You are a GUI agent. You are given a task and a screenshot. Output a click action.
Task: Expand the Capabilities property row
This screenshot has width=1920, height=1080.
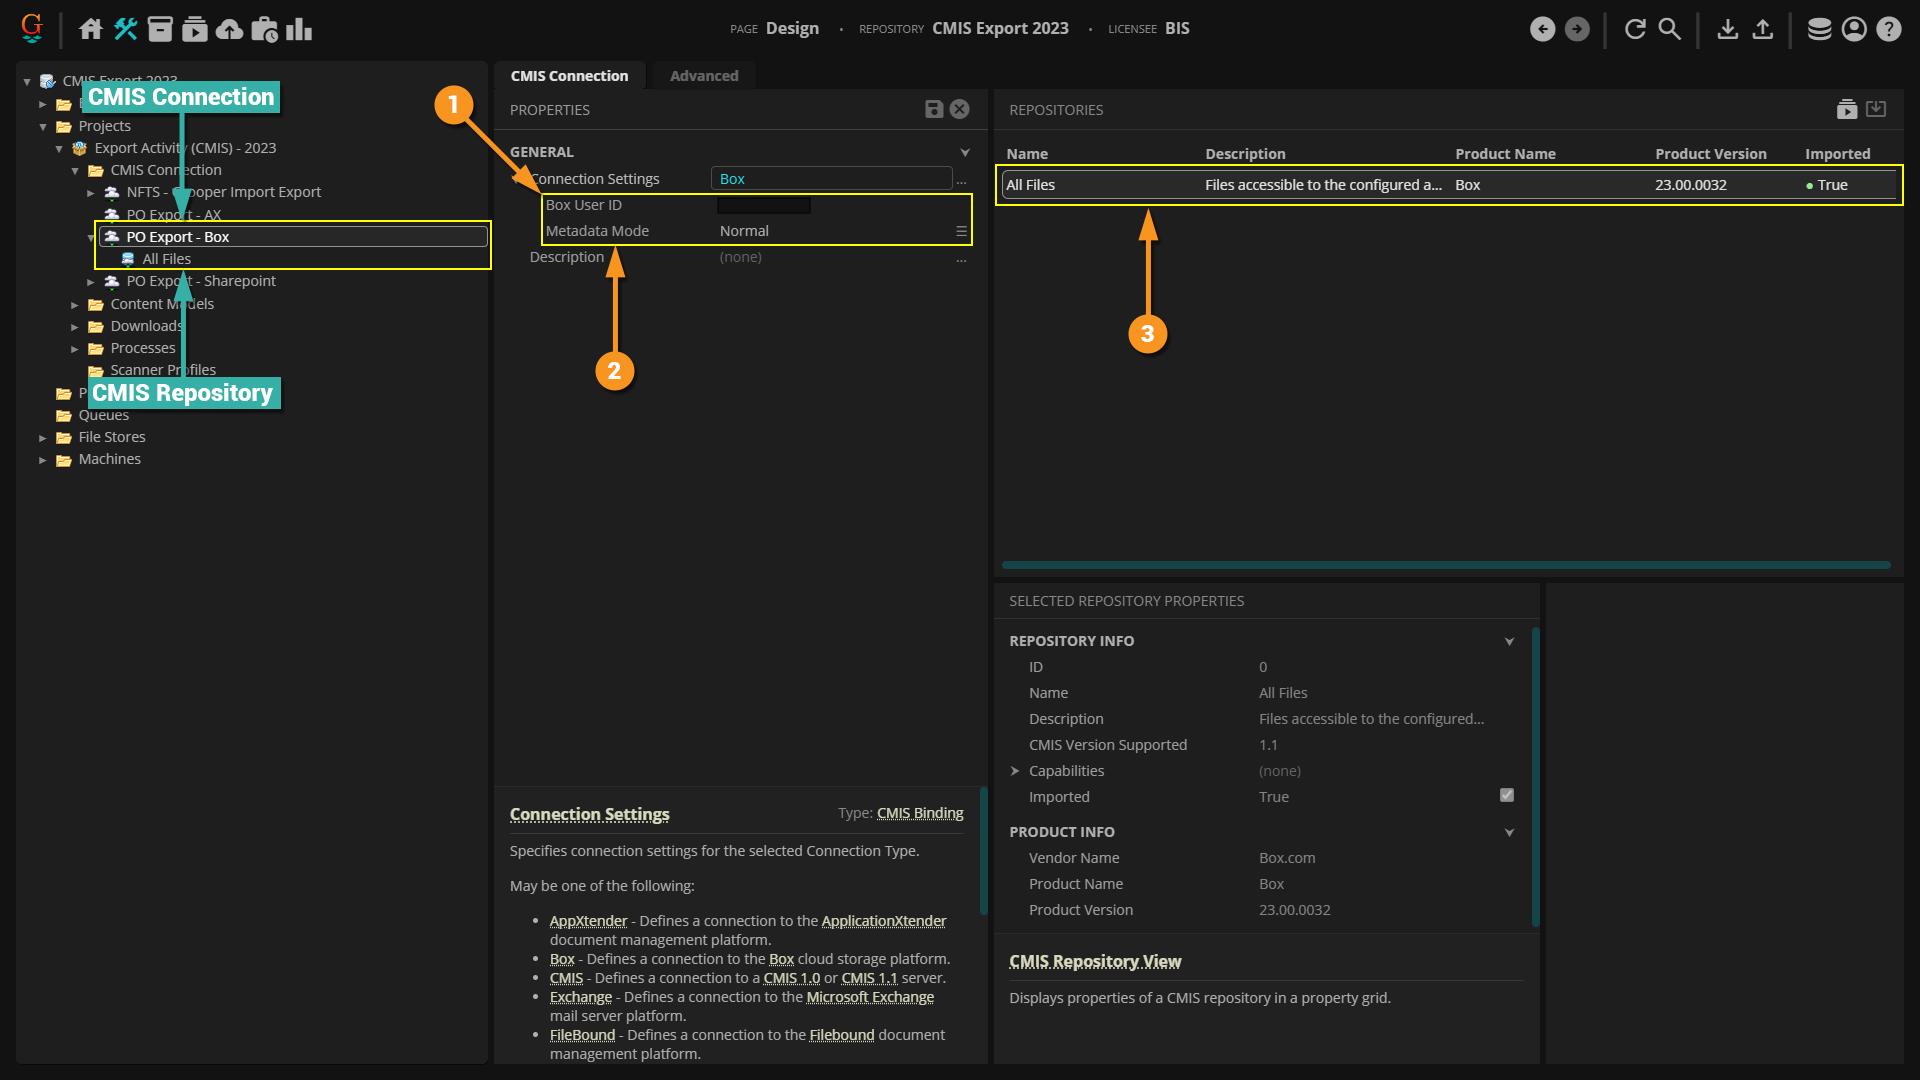click(1015, 771)
